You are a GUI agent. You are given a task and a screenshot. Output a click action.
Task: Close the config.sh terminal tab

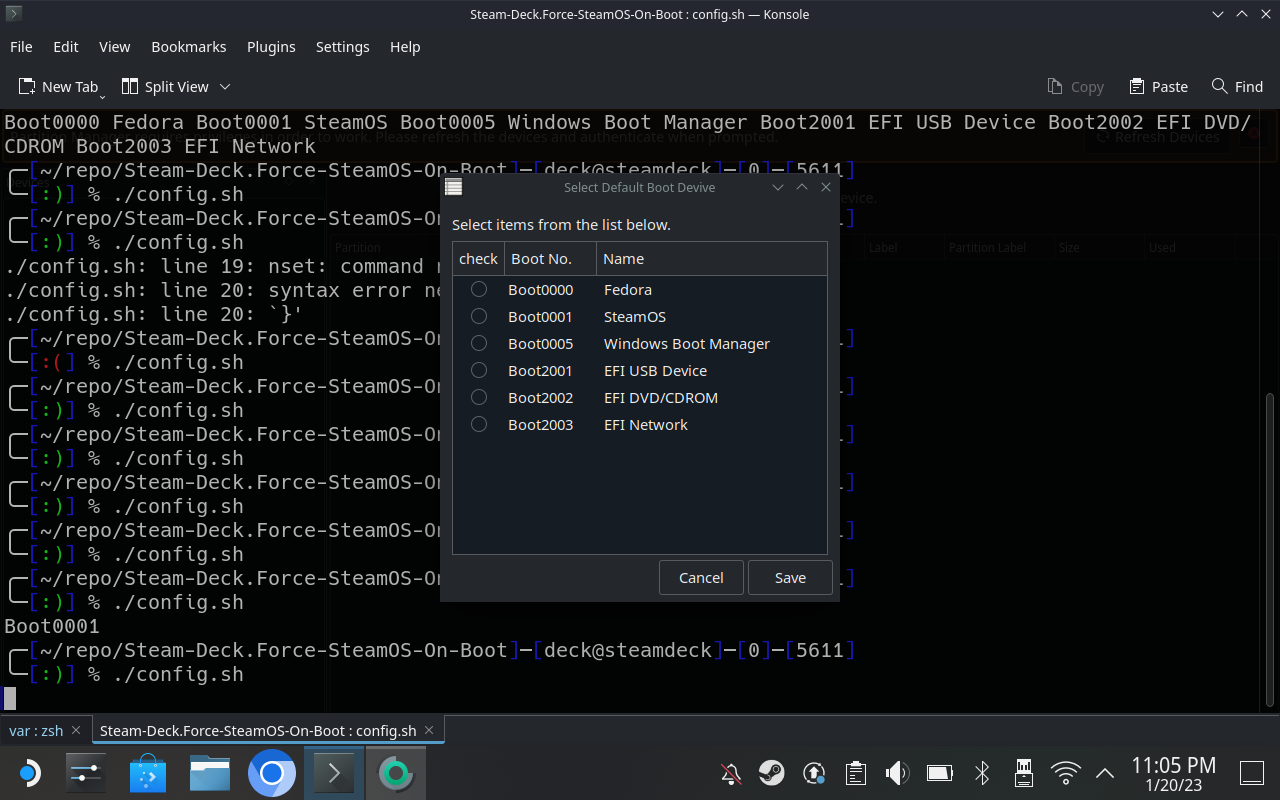(429, 731)
